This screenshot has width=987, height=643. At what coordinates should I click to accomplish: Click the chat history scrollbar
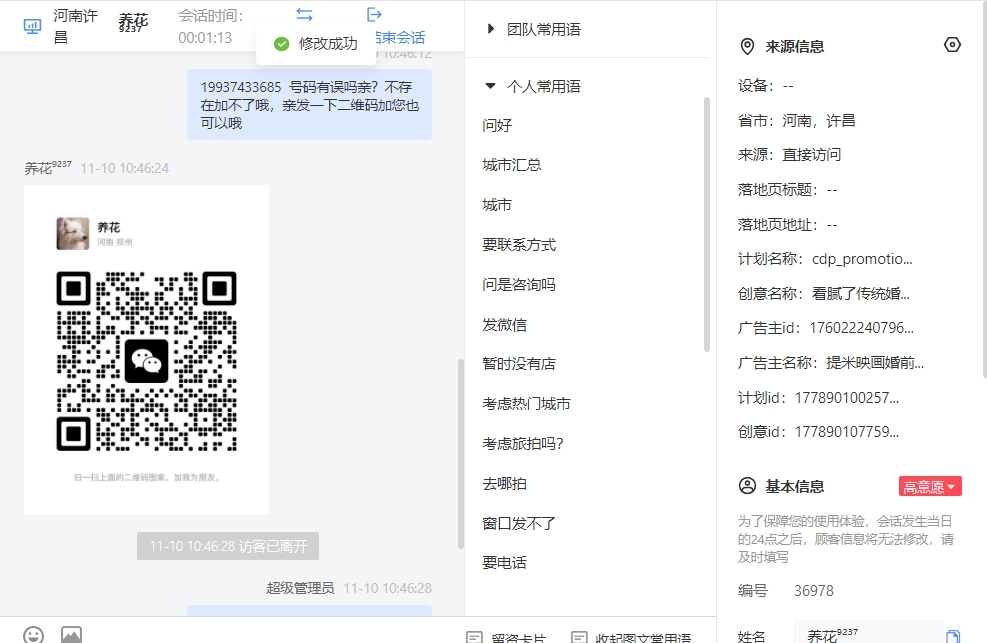pyautogui.click(x=461, y=453)
